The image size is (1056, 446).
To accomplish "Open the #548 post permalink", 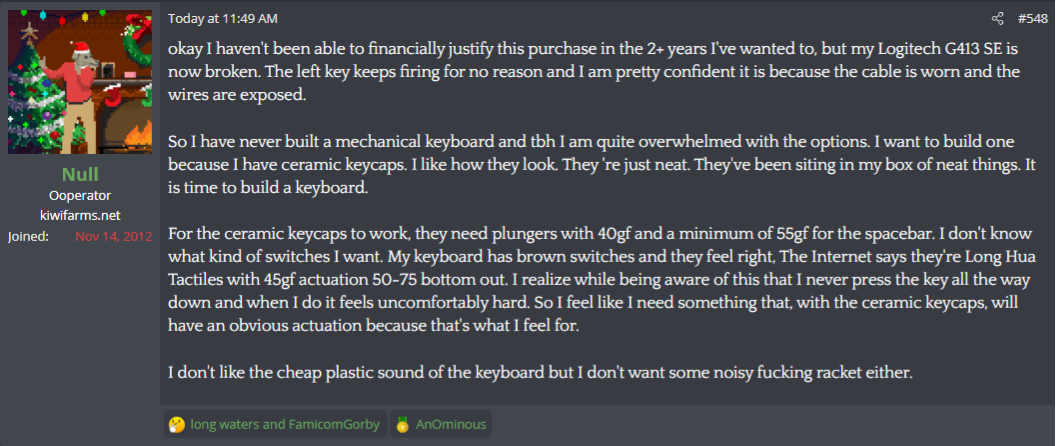I will pos(1032,19).
